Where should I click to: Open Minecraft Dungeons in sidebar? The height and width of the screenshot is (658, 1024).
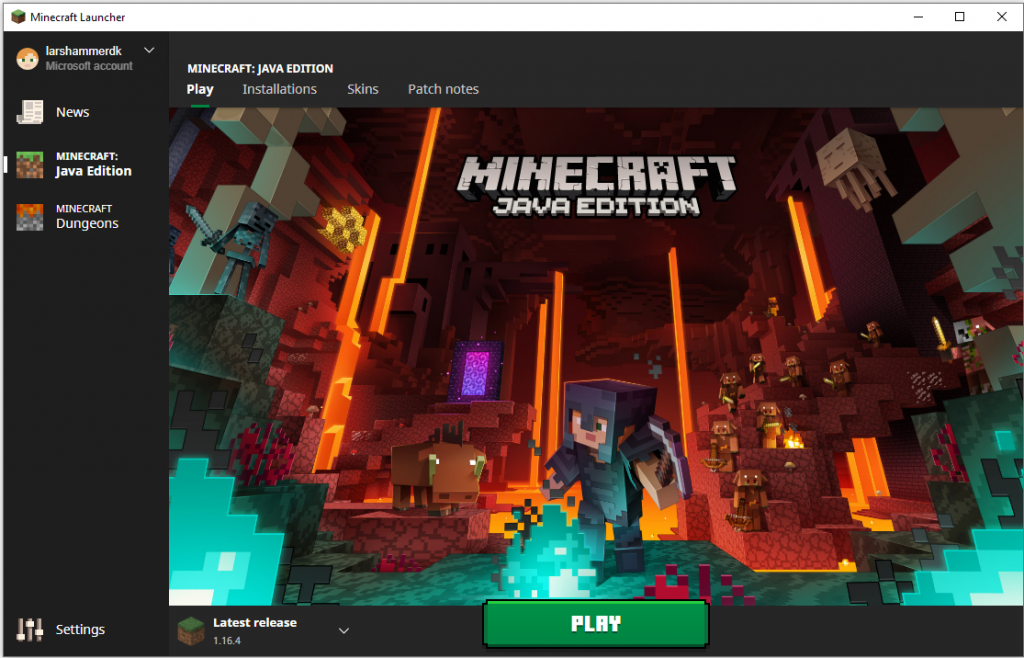pos(88,217)
